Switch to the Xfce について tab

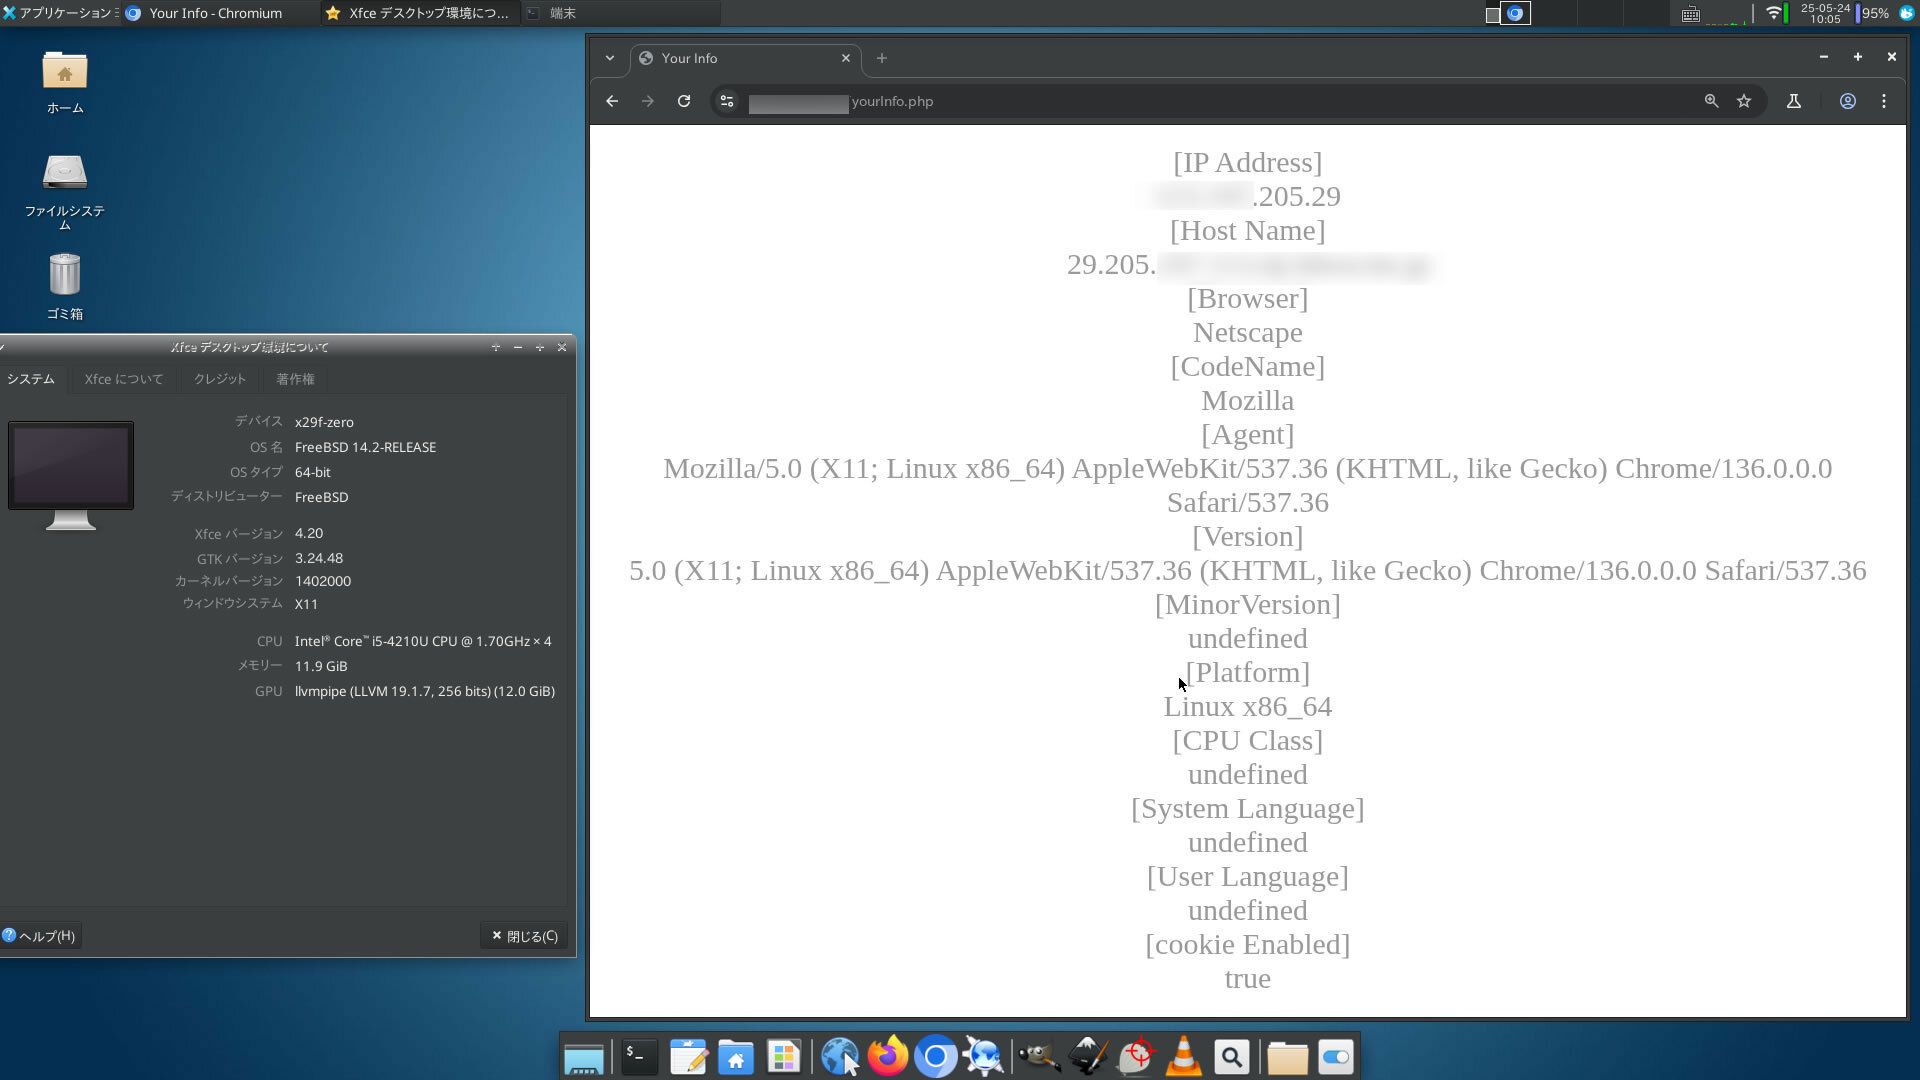point(123,379)
